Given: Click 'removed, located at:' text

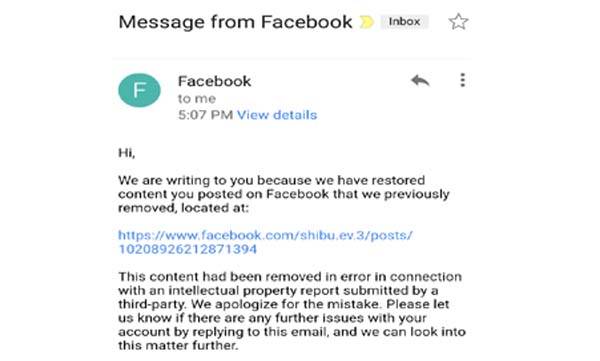Looking at the screenshot, I should pyautogui.click(x=183, y=208).
